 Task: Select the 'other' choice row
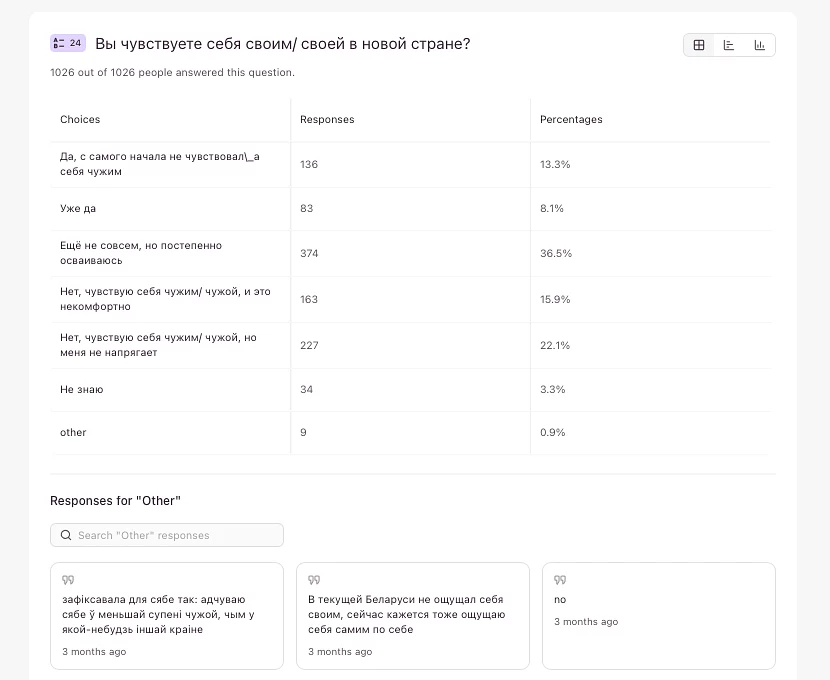click(x=73, y=432)
